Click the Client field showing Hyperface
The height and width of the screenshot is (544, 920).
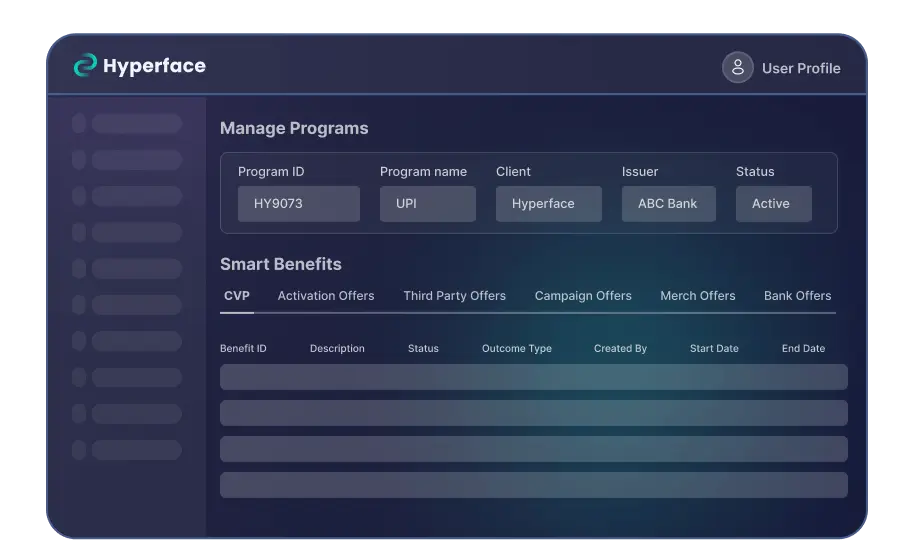pyautogui.click(x=548, y=203)
